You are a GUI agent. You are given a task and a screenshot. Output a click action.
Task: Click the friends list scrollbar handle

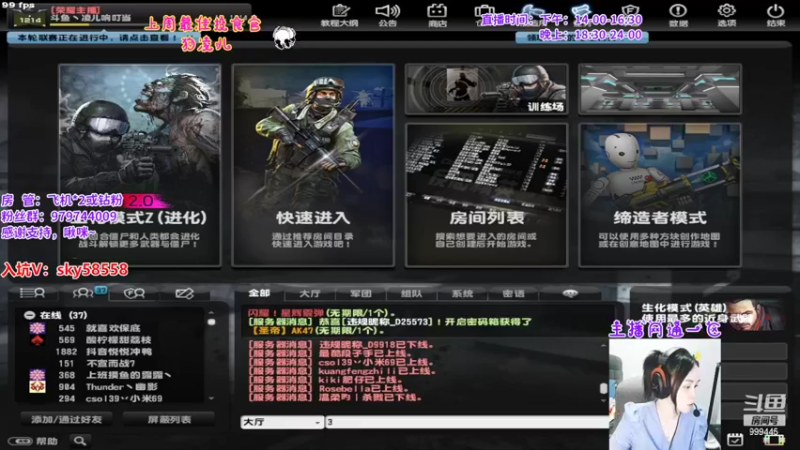(x=211, y=322)
